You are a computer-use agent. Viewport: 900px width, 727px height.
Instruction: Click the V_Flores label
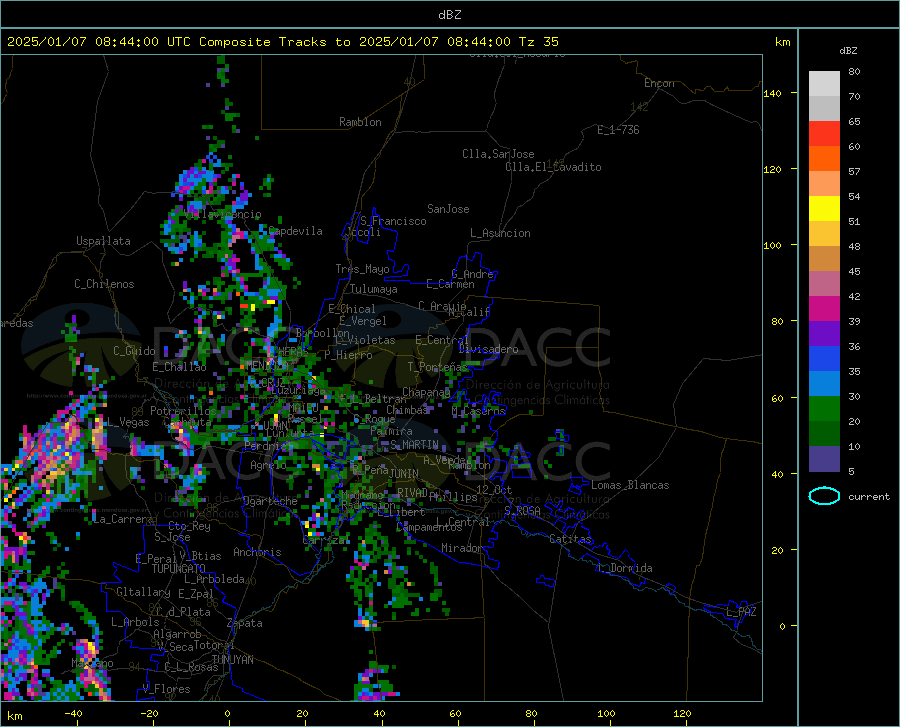coord(166,689)
